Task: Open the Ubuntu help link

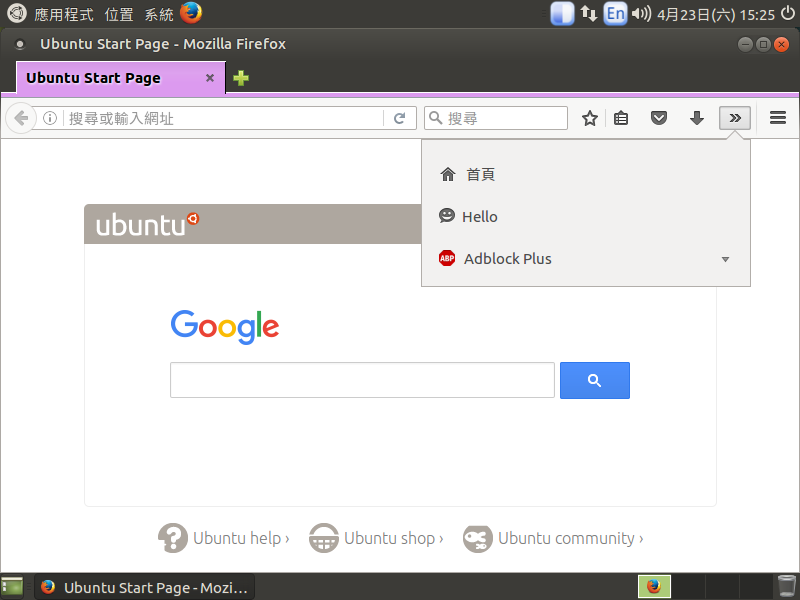Action: click(x=223, y=538)
